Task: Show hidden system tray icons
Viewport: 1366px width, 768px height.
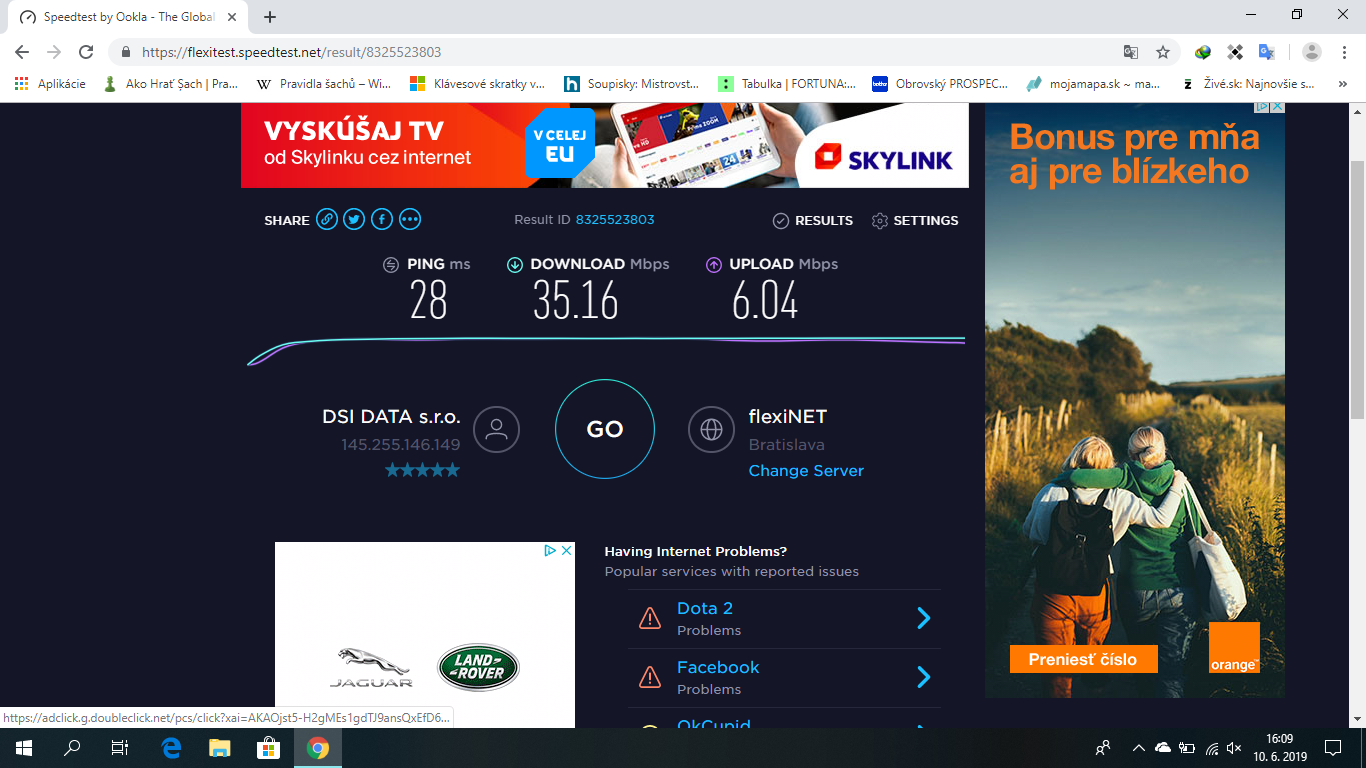Action: [1138, 748]
